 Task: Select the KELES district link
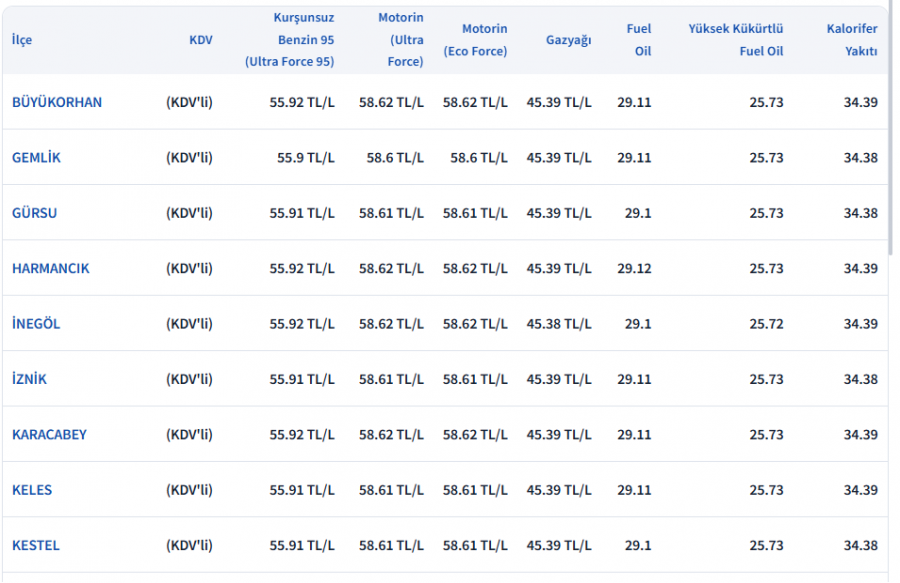(x=32, y=490)
